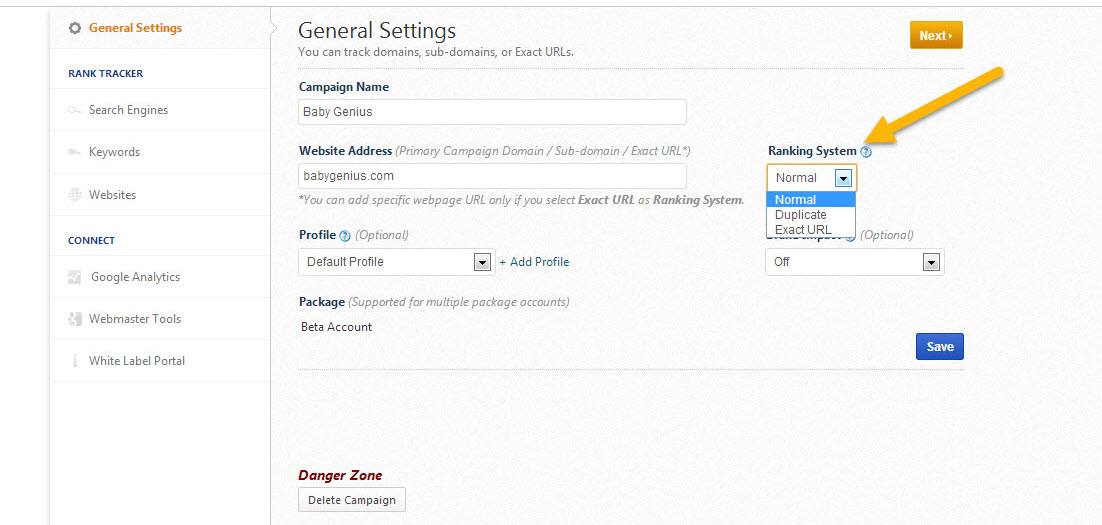Open the Brand Impact Off dropdown
Viewport: 1102px width, 525px height.
point(855,262)
